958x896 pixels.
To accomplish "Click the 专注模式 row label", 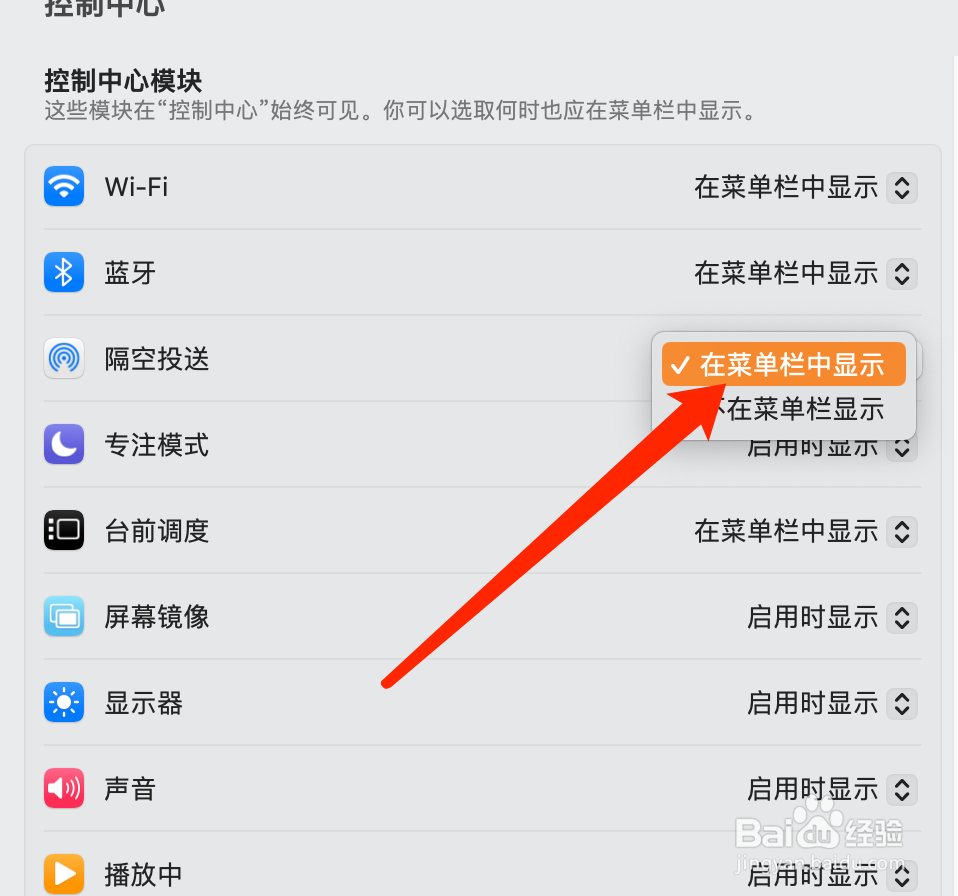I will (x=157, y=445).
